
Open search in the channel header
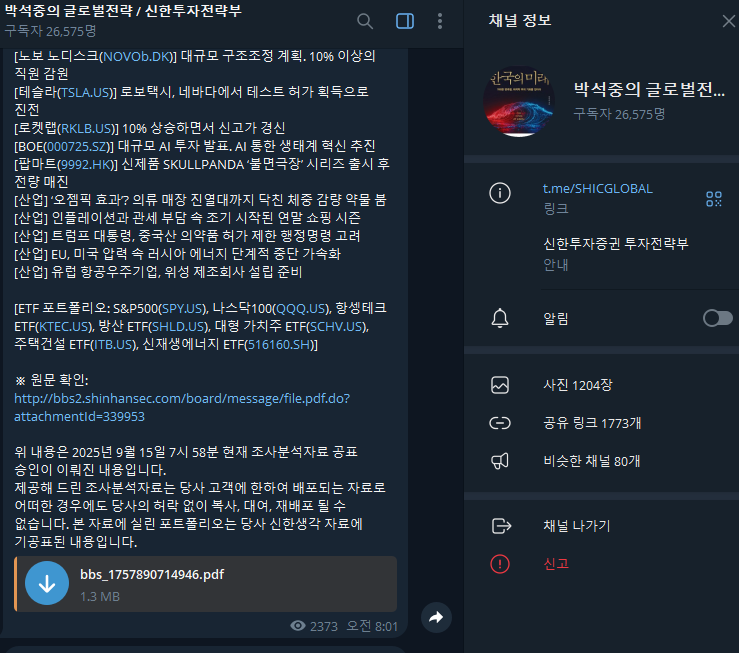pos(365,21)
